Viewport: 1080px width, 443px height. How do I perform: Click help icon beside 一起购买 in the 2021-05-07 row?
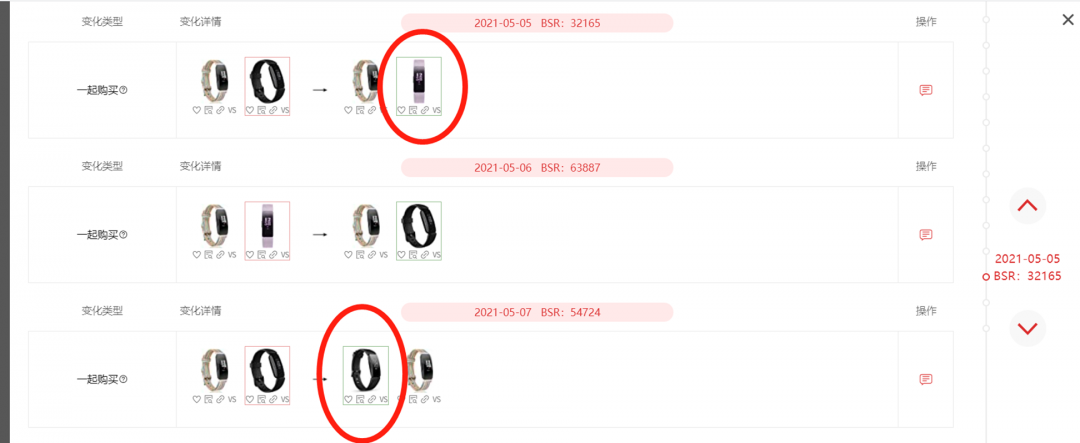pos(123,380)
